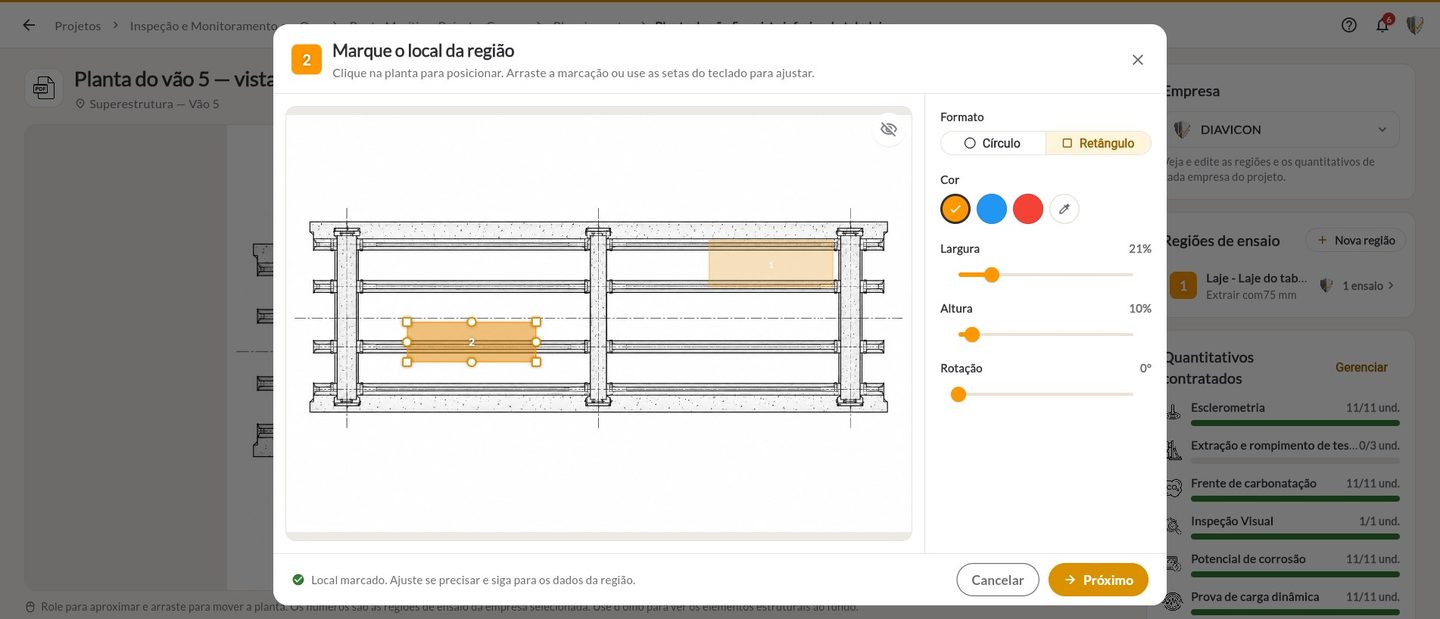Select region marker 2 on the plan
The height and width of the screenshot is (619, 1440).
472,342
